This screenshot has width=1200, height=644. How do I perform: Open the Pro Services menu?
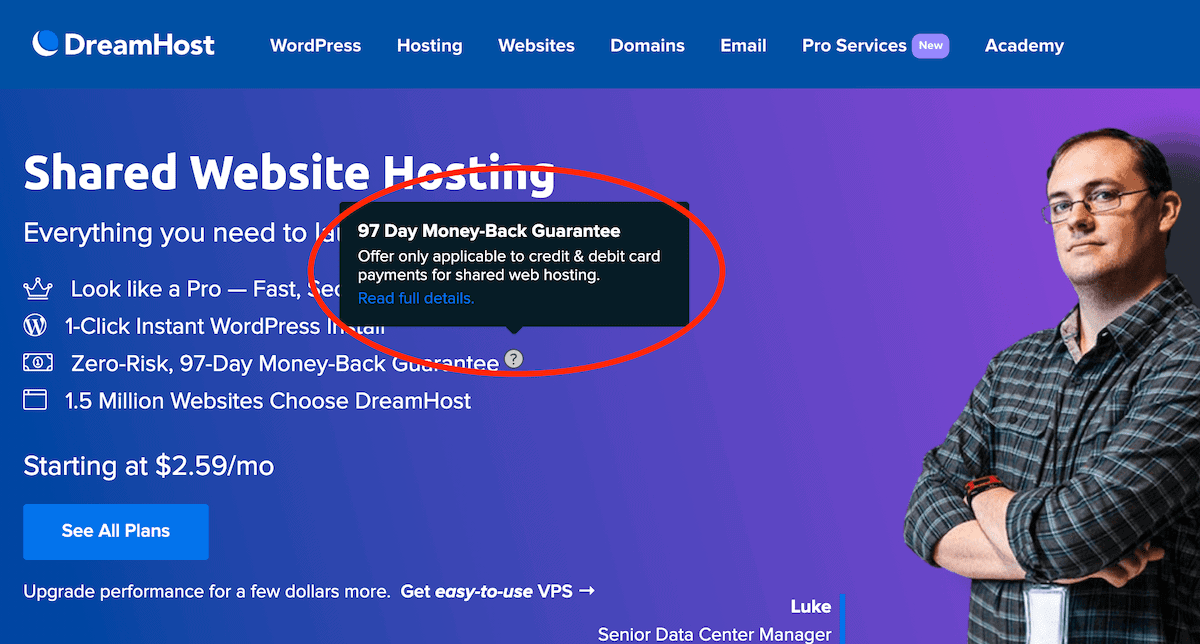click(854, 45)
